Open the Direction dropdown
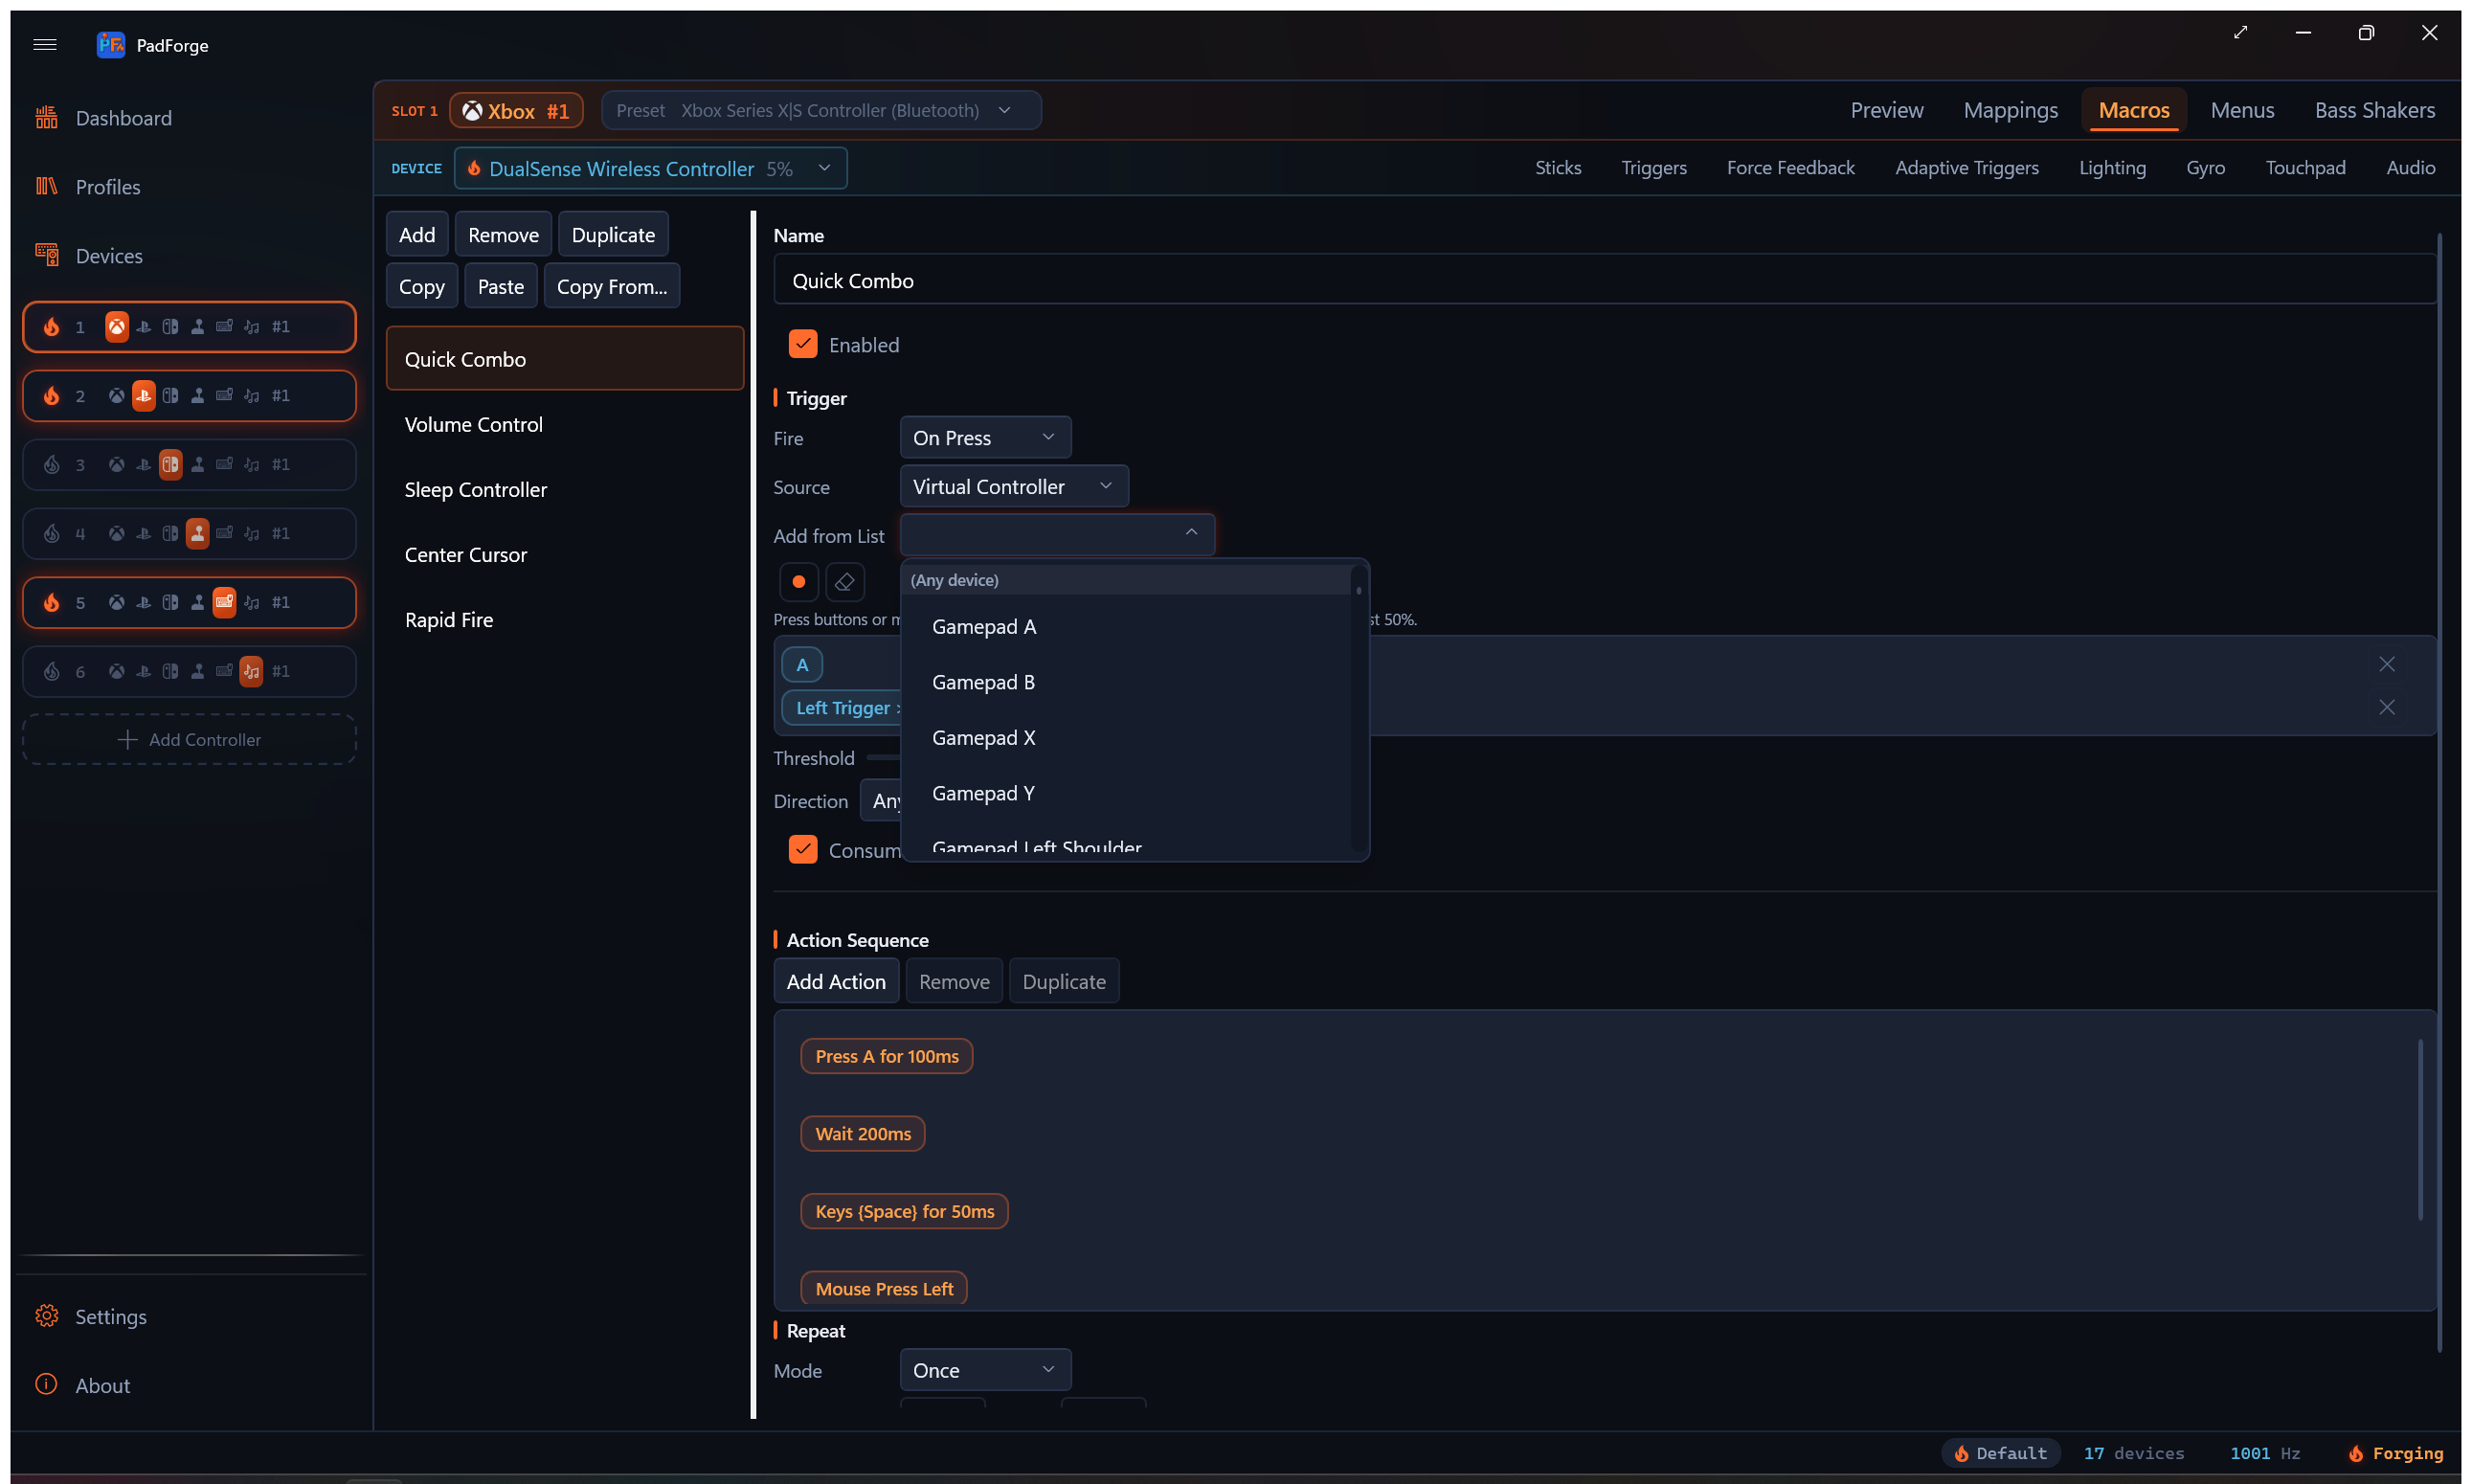2472x1484 pixels. [x=882, y=801]
